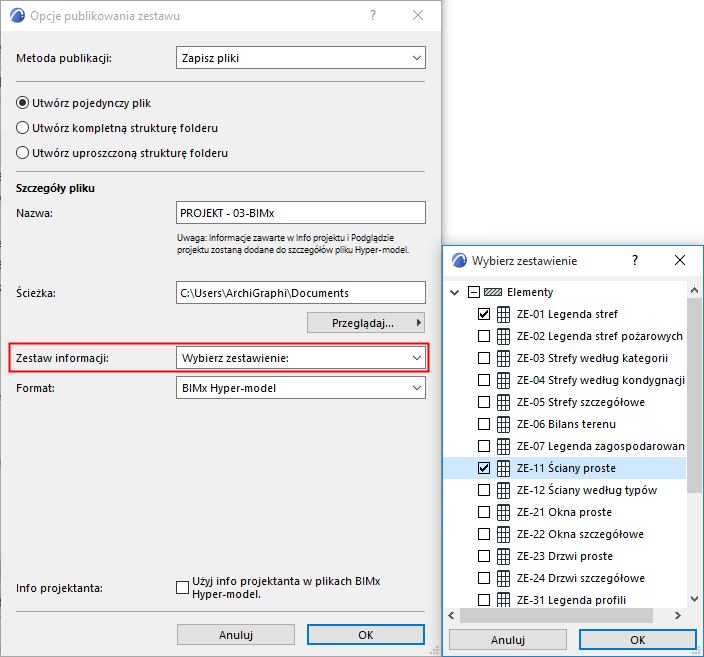The width and height of the screenshot is (704, 657).
Task: Open help in Wybierz zestawienie dialog
Action: point(635,260)
